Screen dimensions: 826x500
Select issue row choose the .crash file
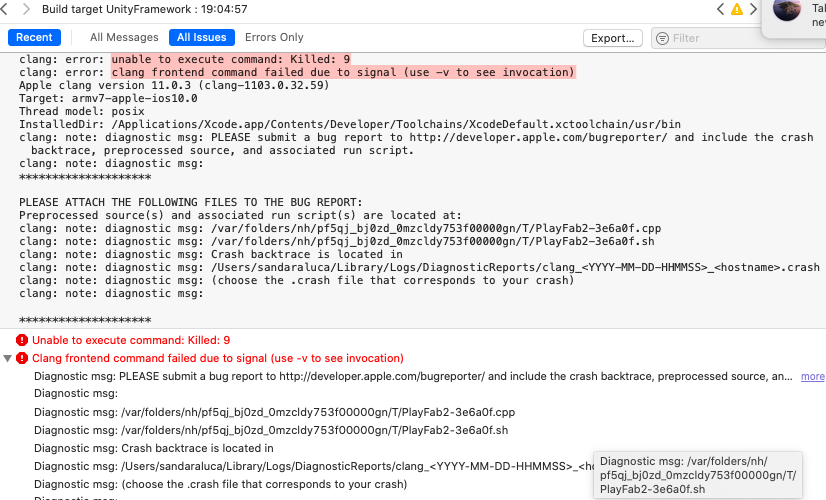[x=220, y=484]
